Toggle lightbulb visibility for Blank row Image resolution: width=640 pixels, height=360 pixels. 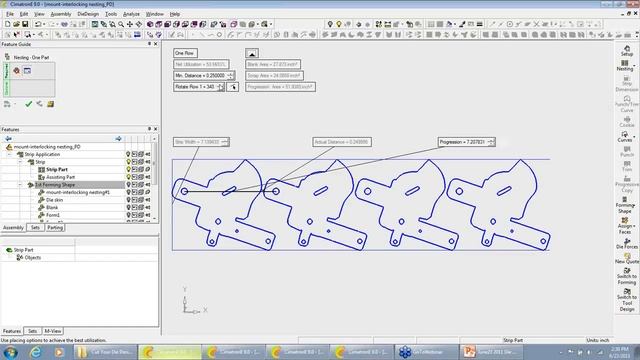pyautogui.click(x=128, y=207)
